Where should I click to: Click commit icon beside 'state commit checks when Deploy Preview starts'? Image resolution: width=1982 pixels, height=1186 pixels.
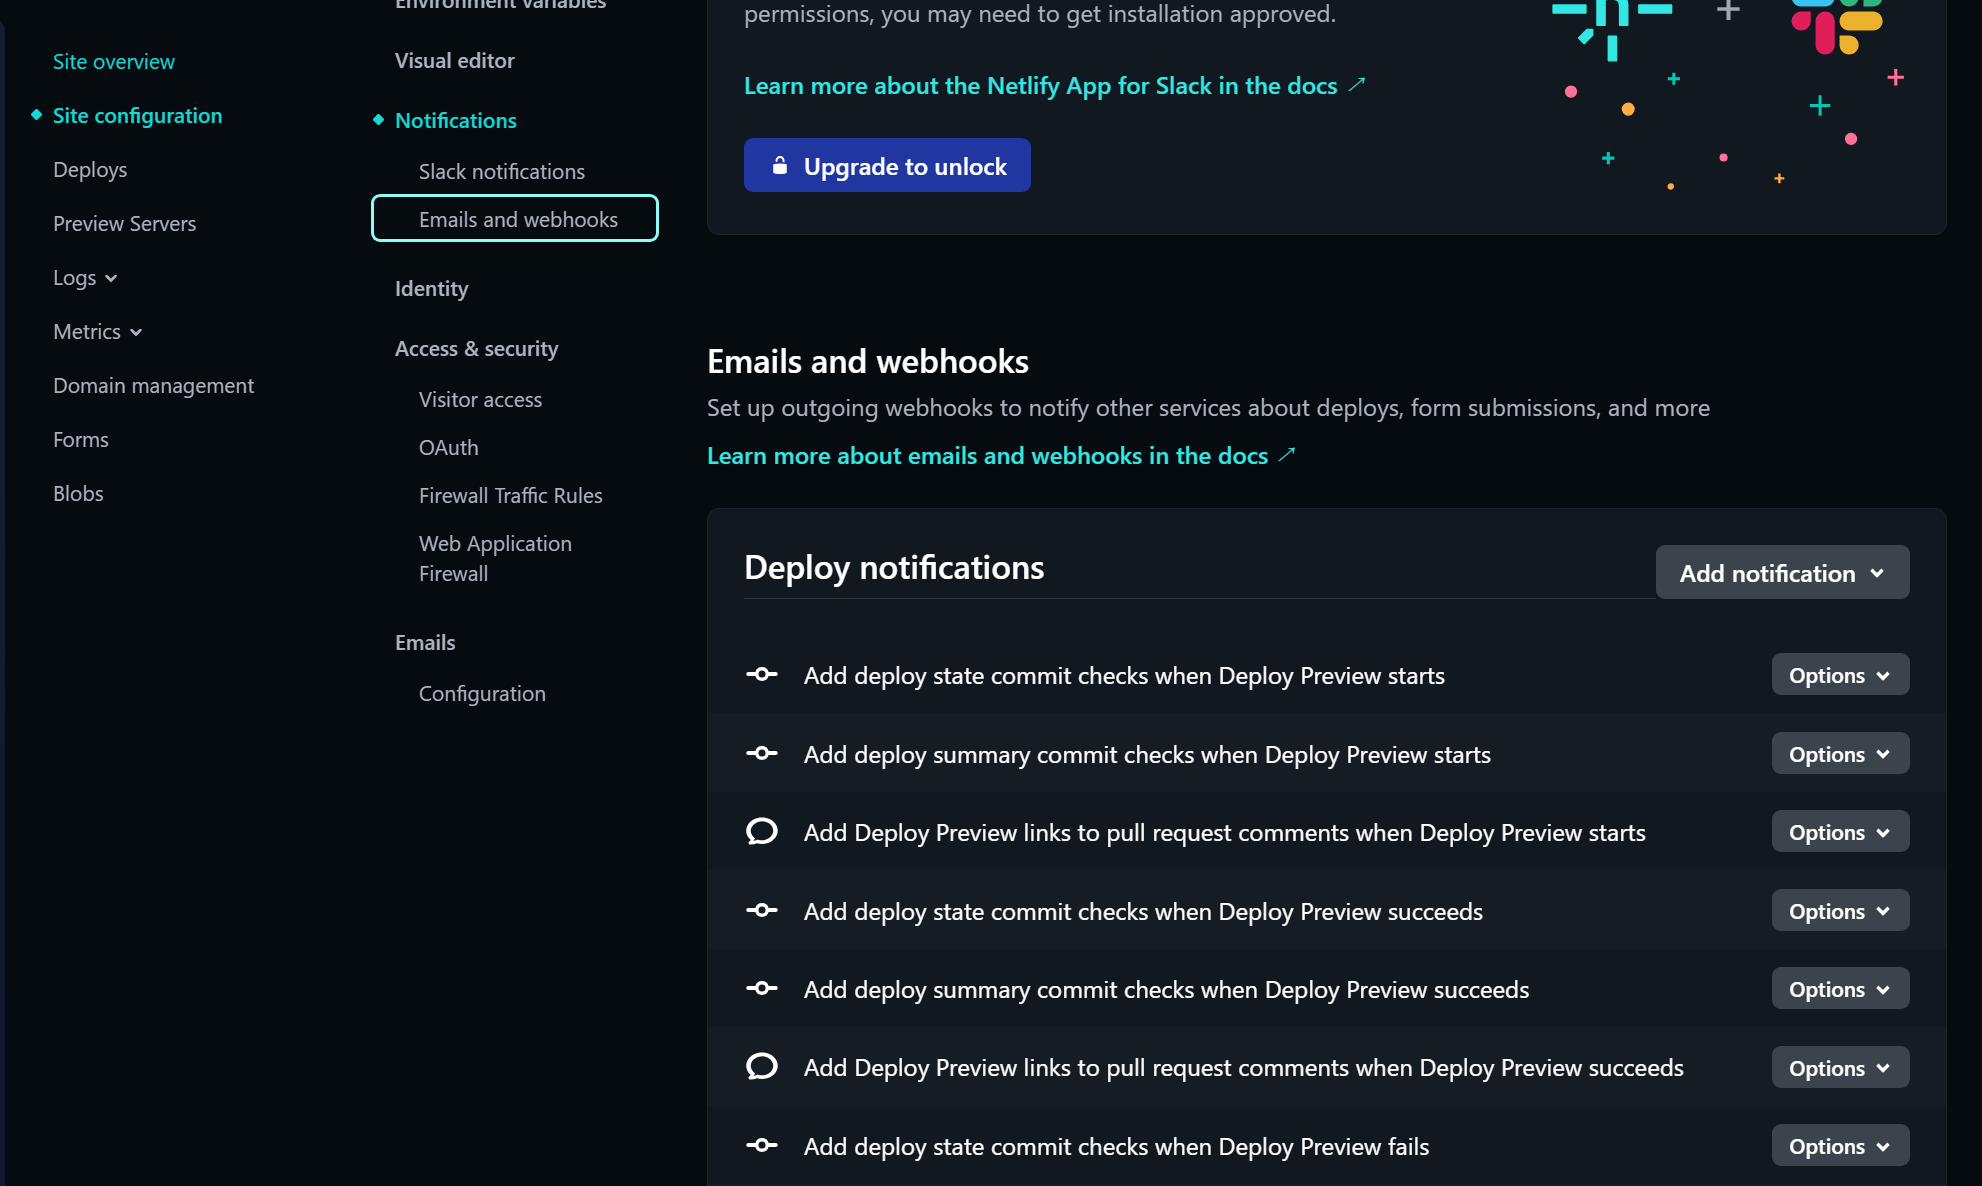762,675
